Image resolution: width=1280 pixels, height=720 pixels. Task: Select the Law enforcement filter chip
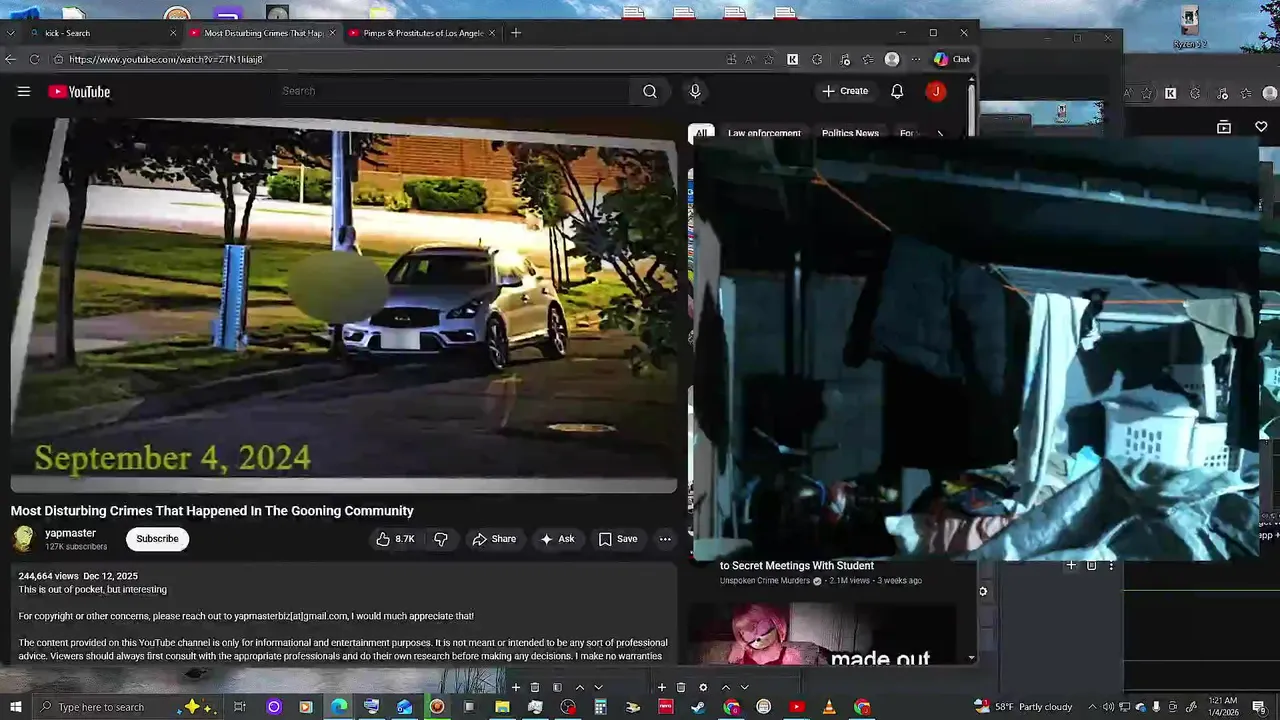click(764, 133)
